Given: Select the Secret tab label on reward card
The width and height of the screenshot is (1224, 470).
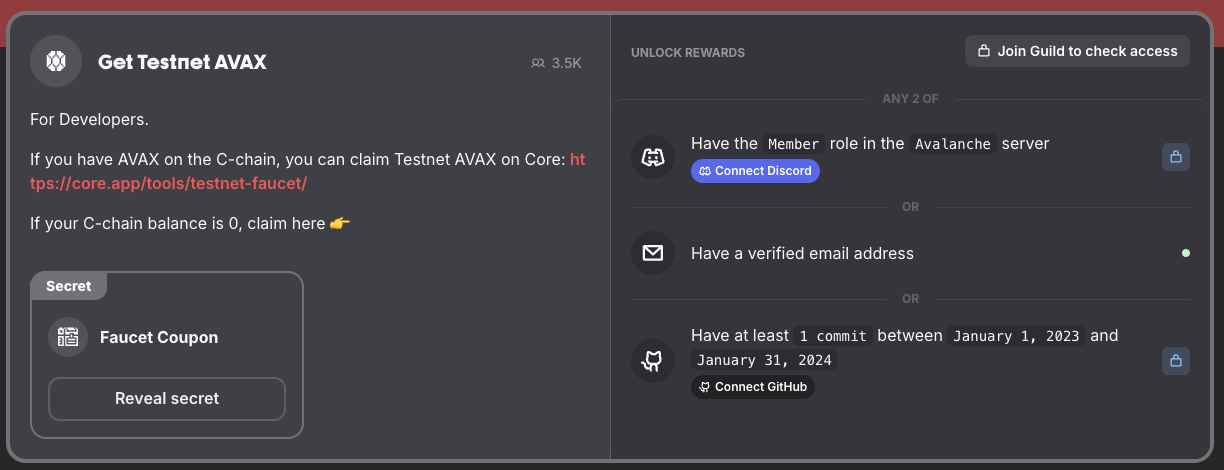Looking at the screenshot, I should (69, 286).
